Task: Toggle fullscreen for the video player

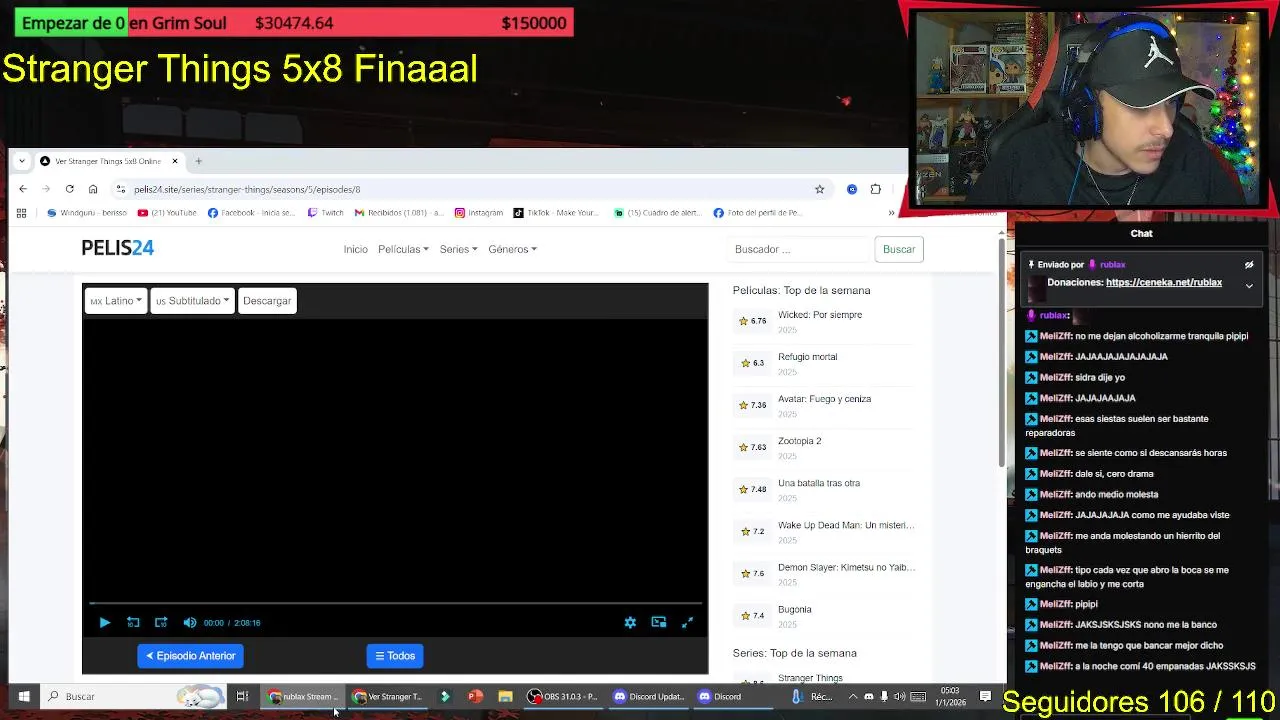Action: (687, 622)
